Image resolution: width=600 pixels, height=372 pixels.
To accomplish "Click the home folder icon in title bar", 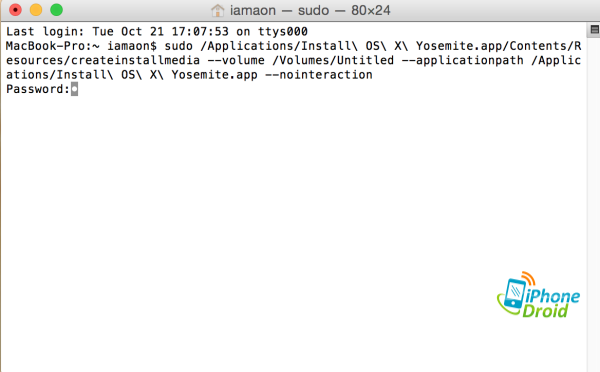I will pyautogui.click(x=217, y=10).
